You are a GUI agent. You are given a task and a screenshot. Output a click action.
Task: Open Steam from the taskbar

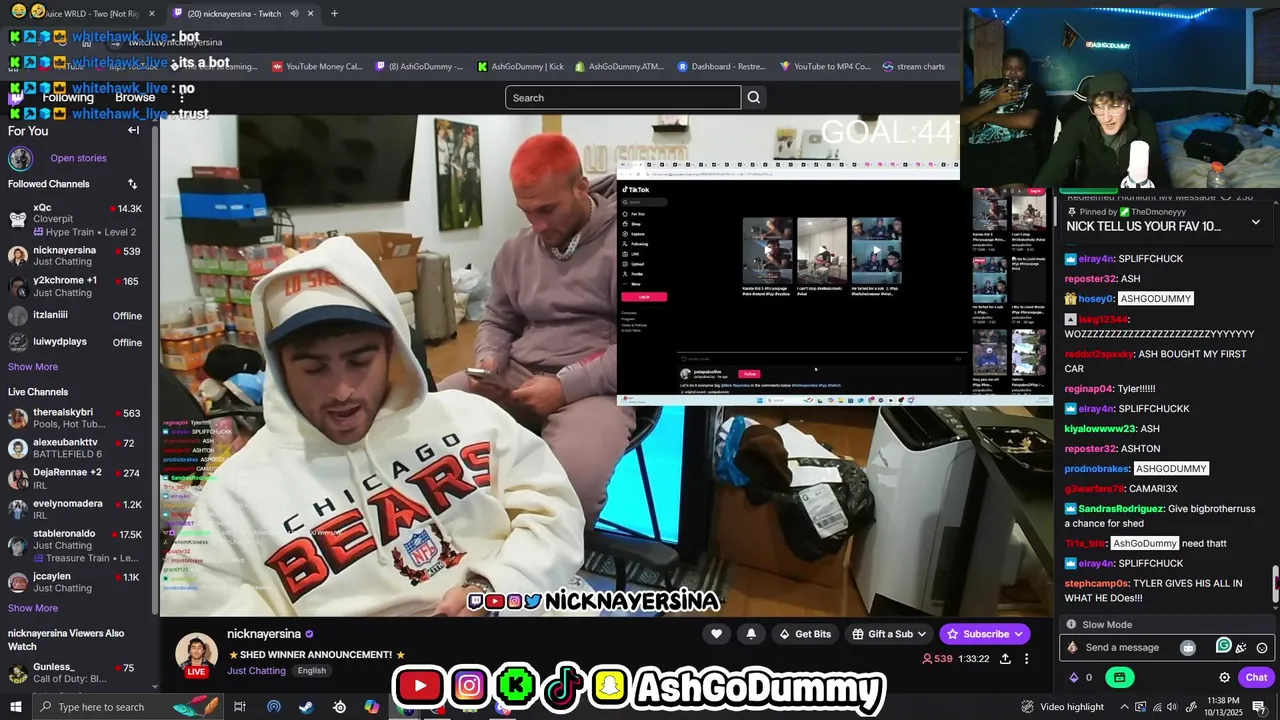(x=306, y=707)
